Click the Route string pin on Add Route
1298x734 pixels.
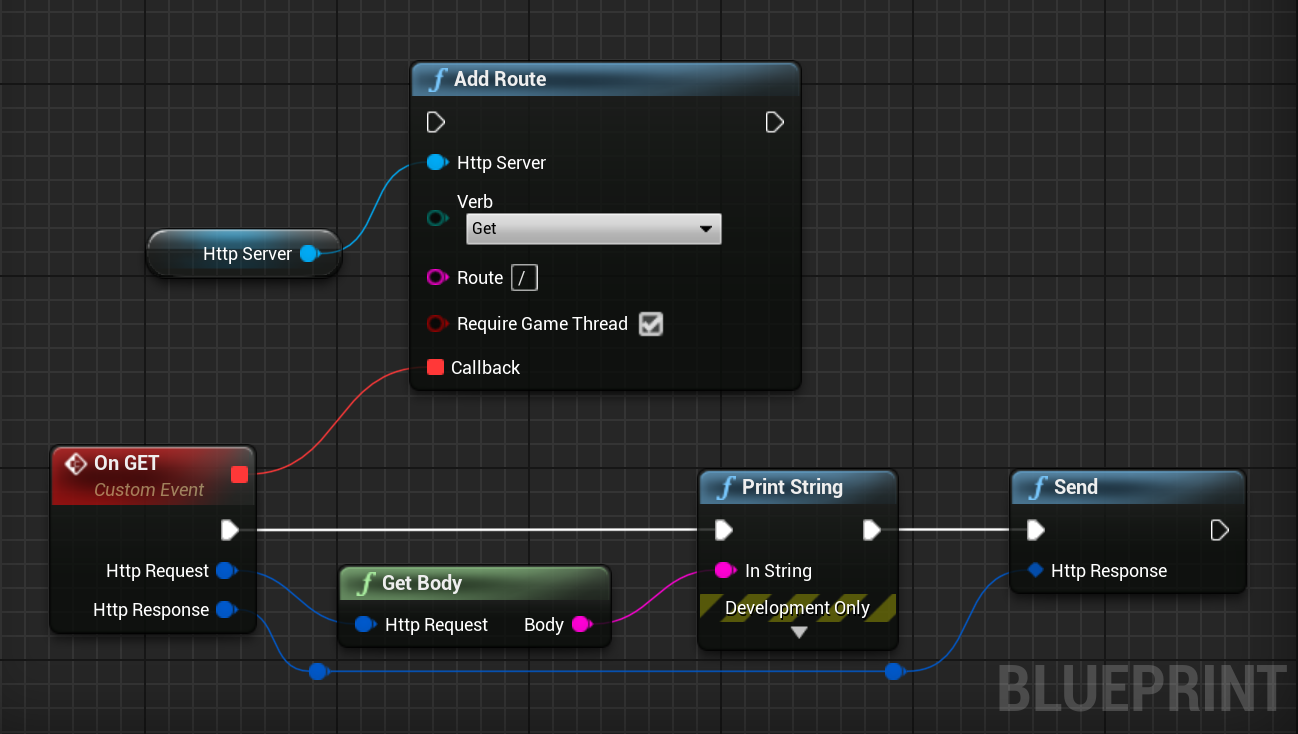(x=437, y=278)
